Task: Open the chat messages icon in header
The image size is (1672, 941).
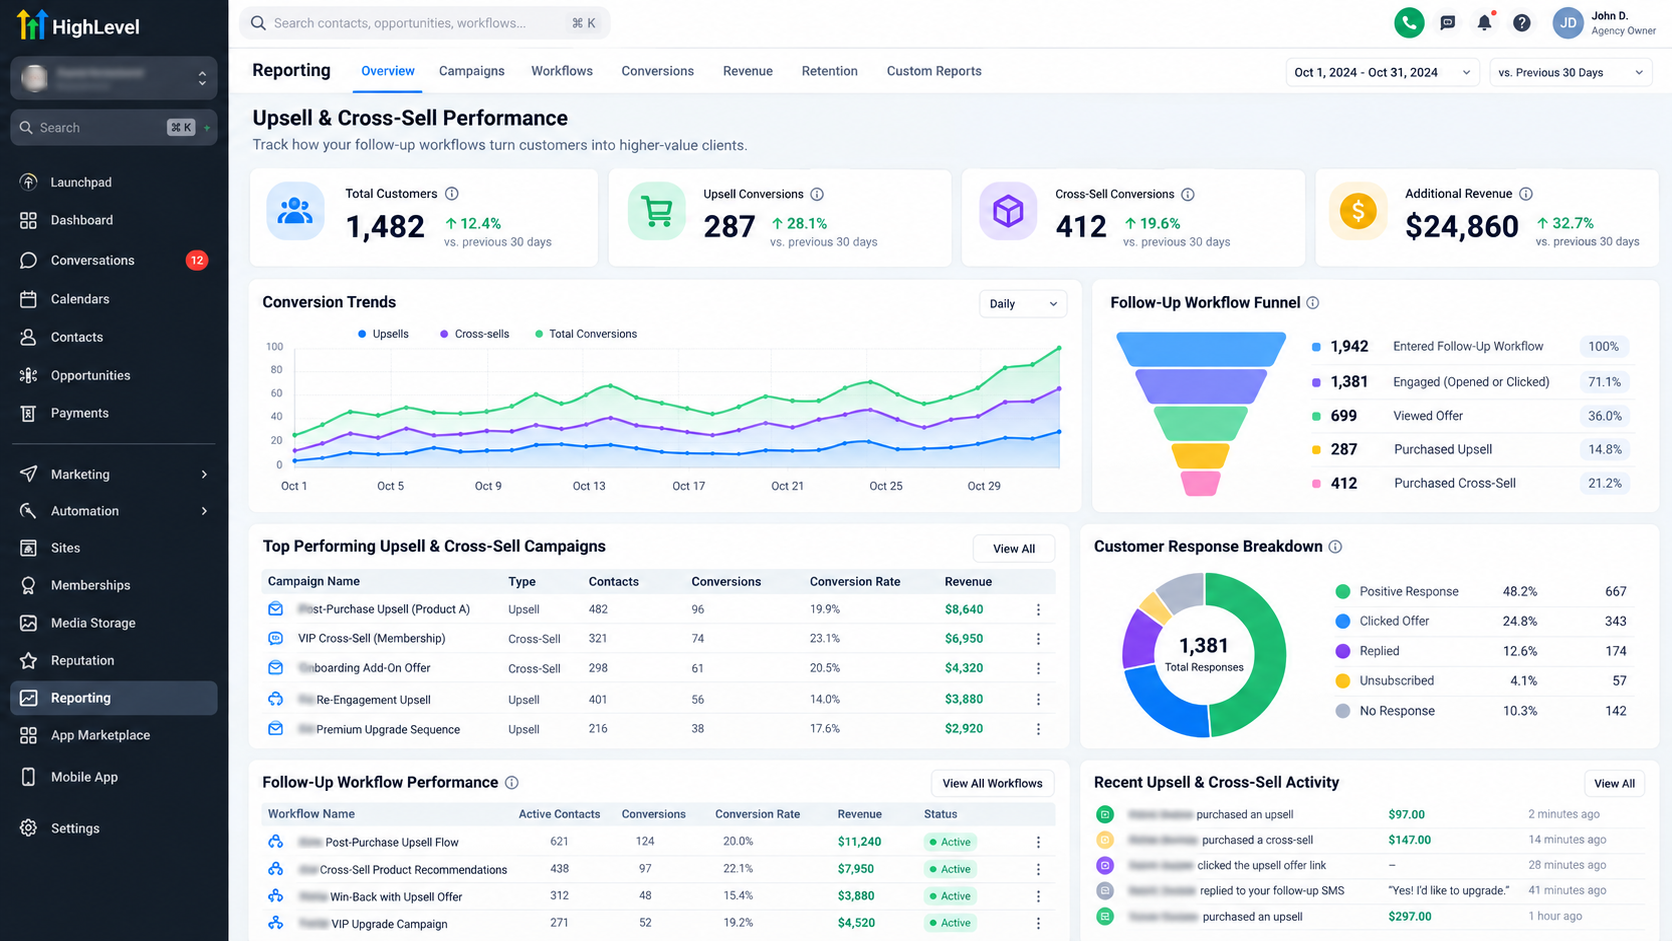Action: click(x=1447, y=22)
